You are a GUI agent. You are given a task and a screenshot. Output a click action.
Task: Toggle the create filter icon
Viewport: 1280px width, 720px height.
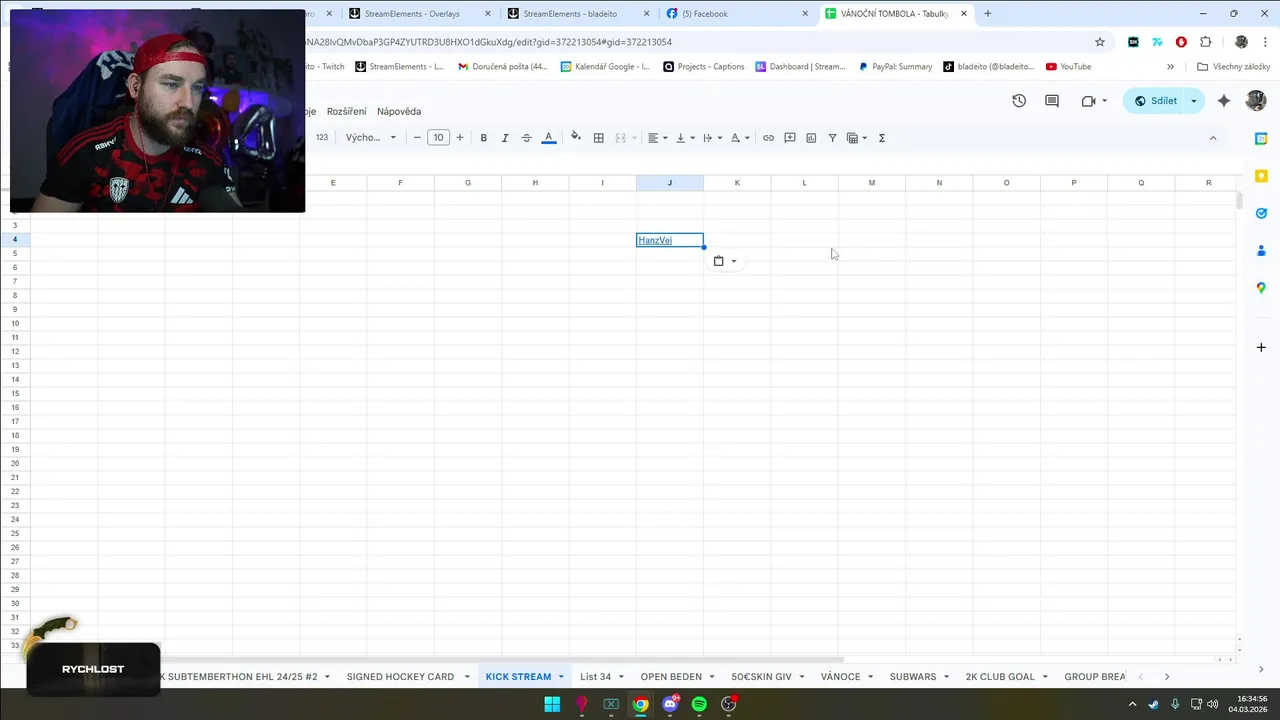click(x=832, y=138)
